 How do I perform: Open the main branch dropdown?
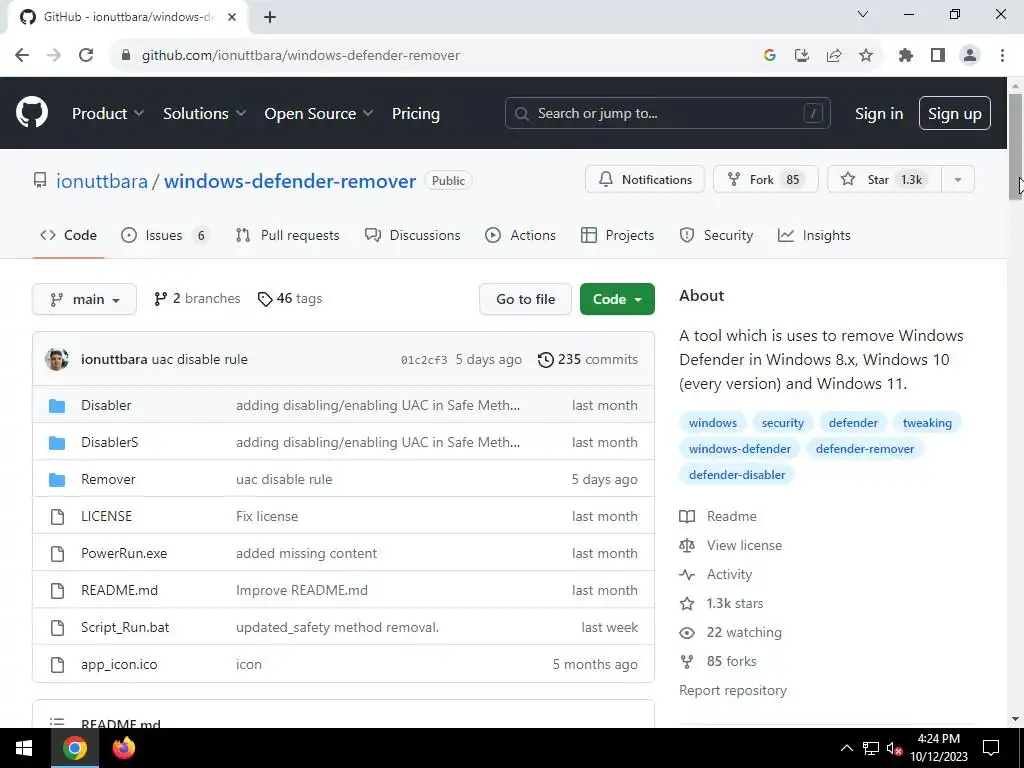[84, 299]
